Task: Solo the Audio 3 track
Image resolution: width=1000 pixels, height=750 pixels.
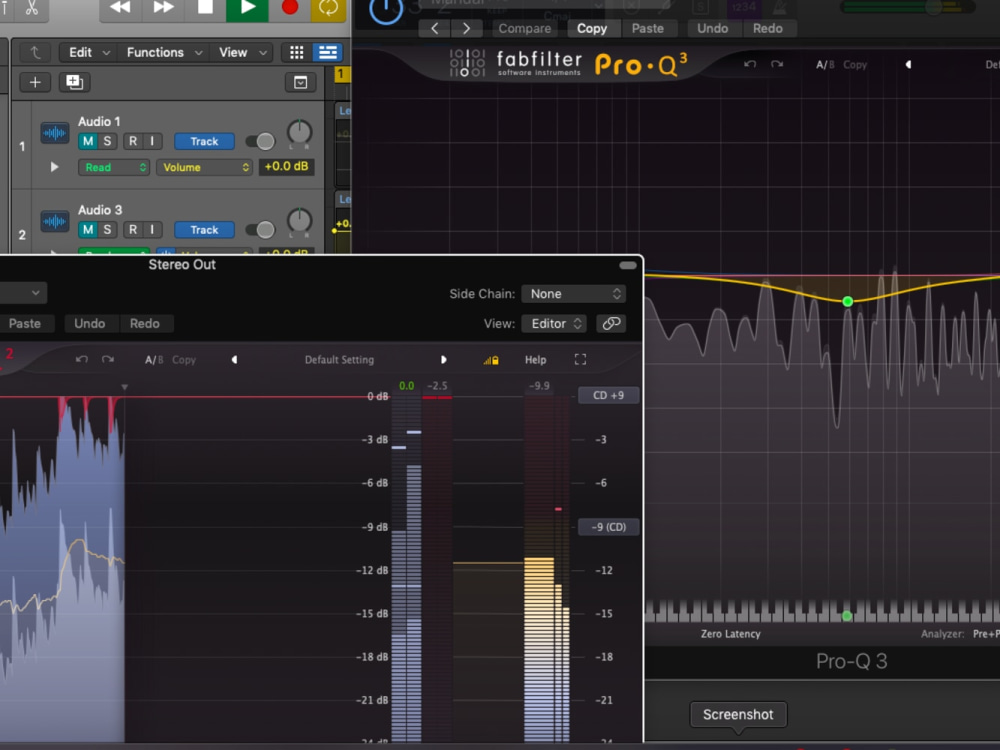Action: tap(107, 230)
